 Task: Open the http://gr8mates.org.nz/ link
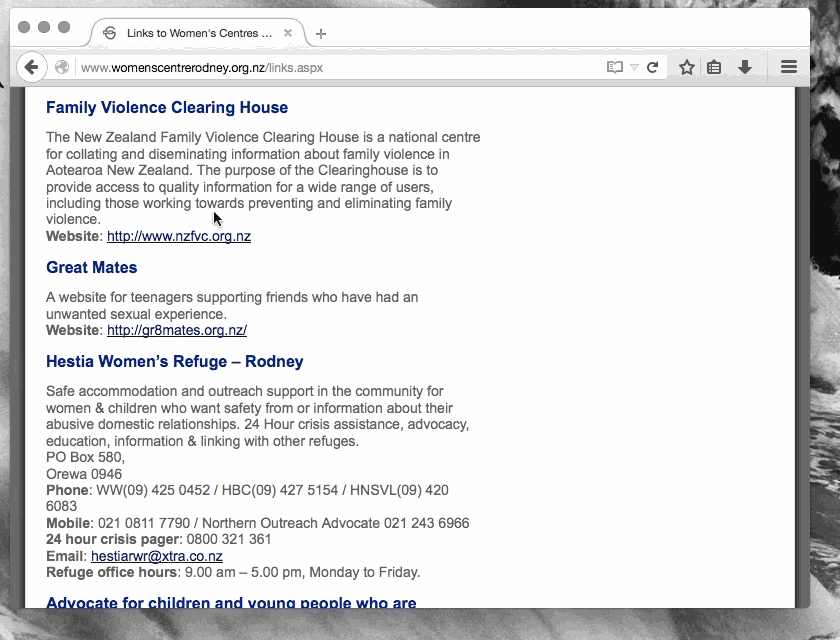pos(177,330)
